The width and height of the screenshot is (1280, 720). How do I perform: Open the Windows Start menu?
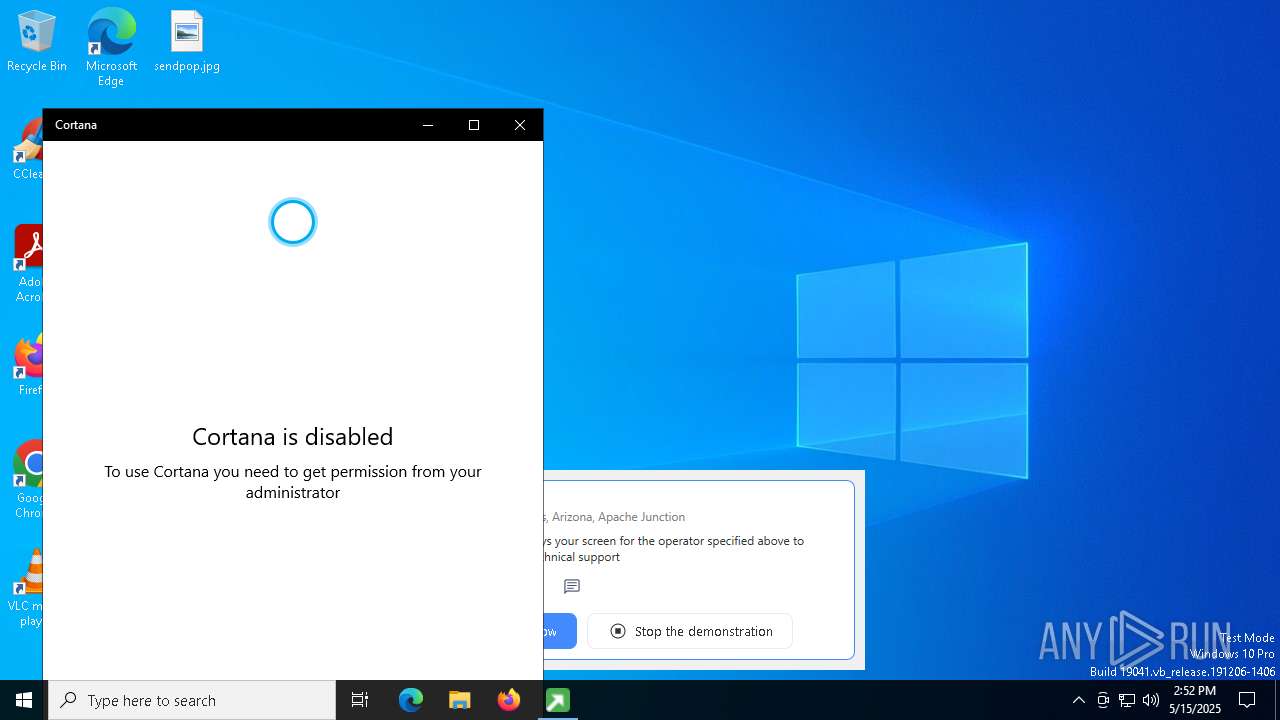coord(24,700)
